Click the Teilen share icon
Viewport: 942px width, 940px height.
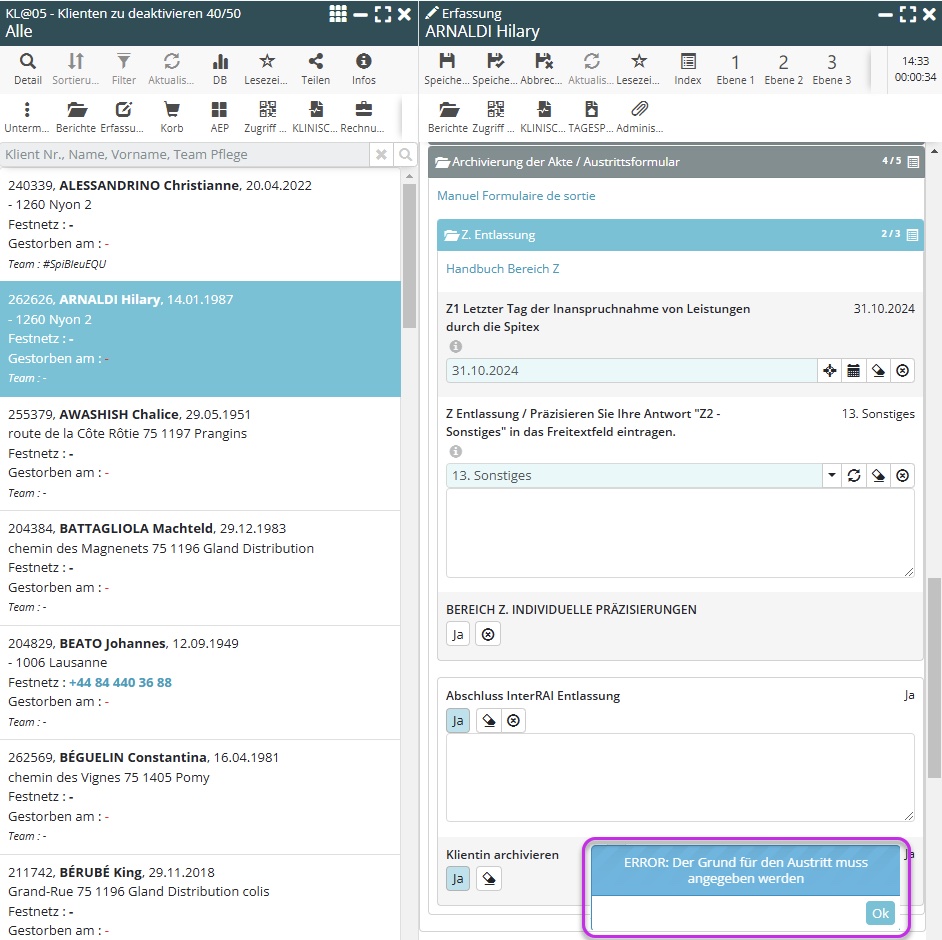point(315,68)
